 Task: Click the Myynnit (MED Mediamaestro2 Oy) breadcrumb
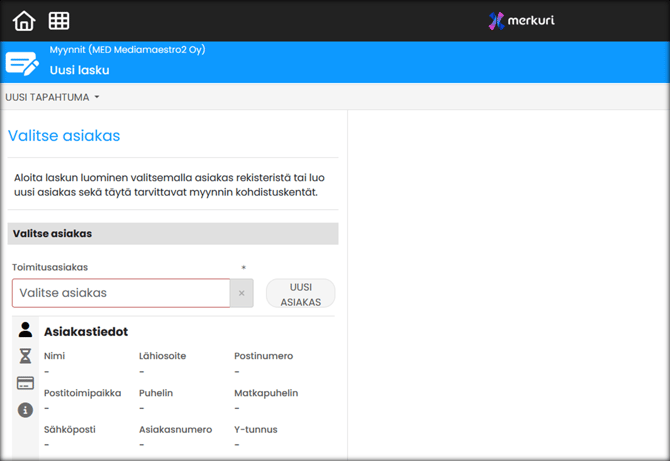[127, 50]
